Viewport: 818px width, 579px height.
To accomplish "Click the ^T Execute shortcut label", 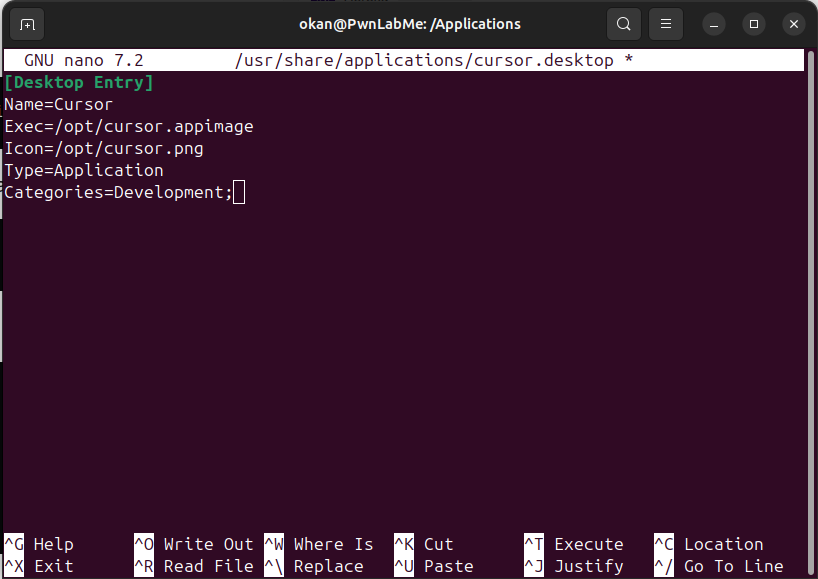I will pos(574,544).
